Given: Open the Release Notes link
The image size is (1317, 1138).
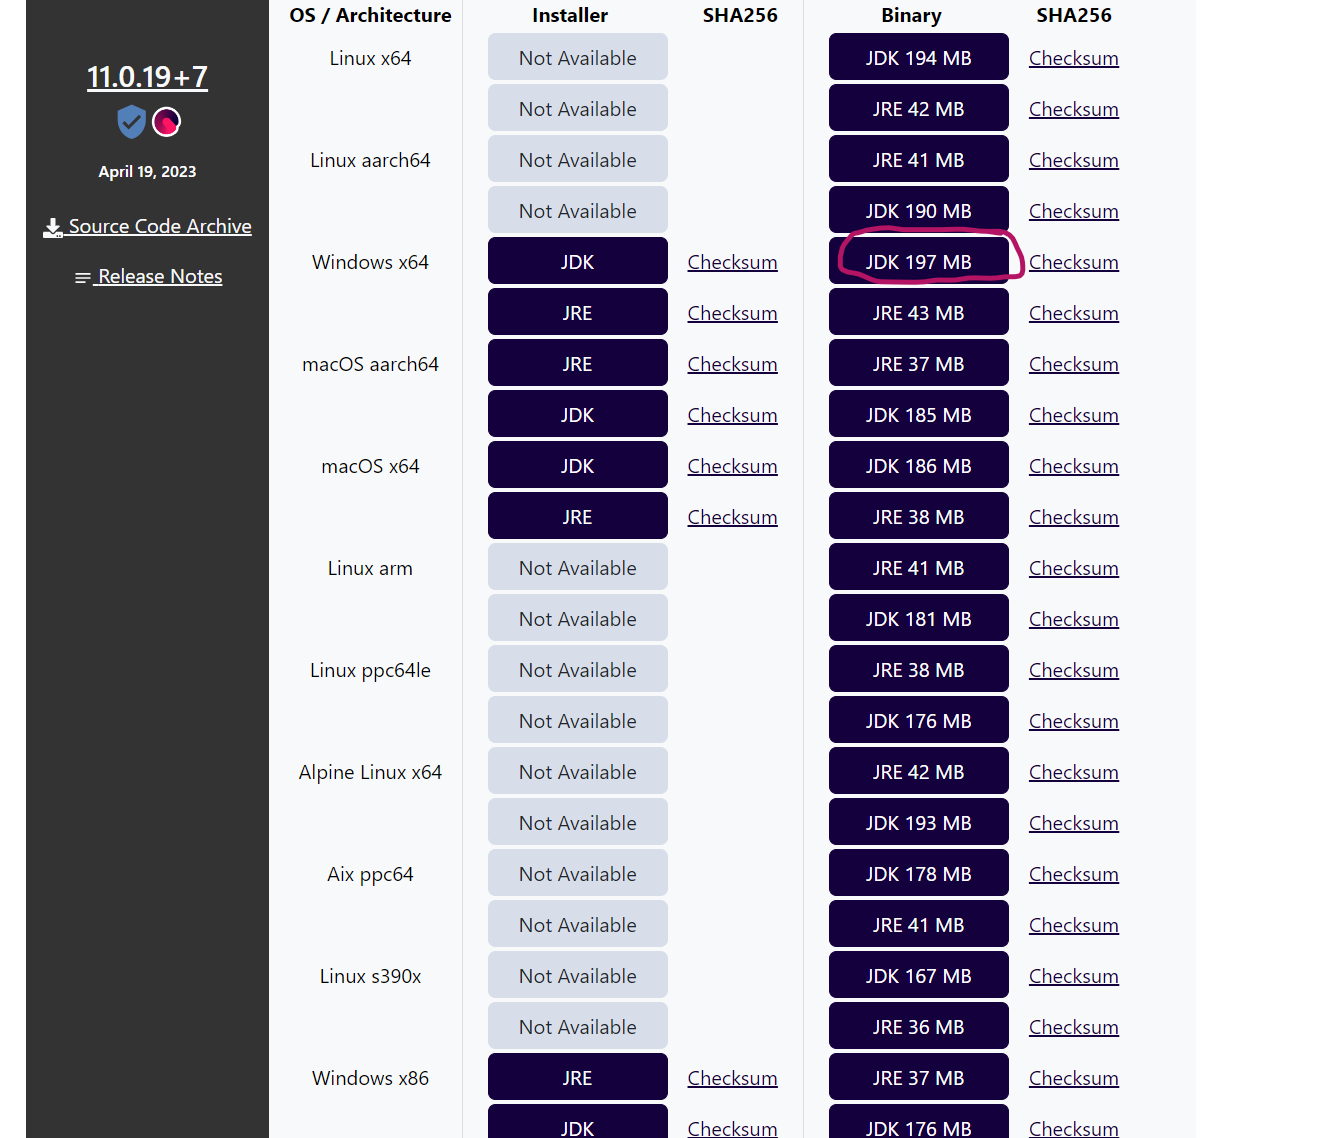Looking at the screenshot, I should [159, 276].
